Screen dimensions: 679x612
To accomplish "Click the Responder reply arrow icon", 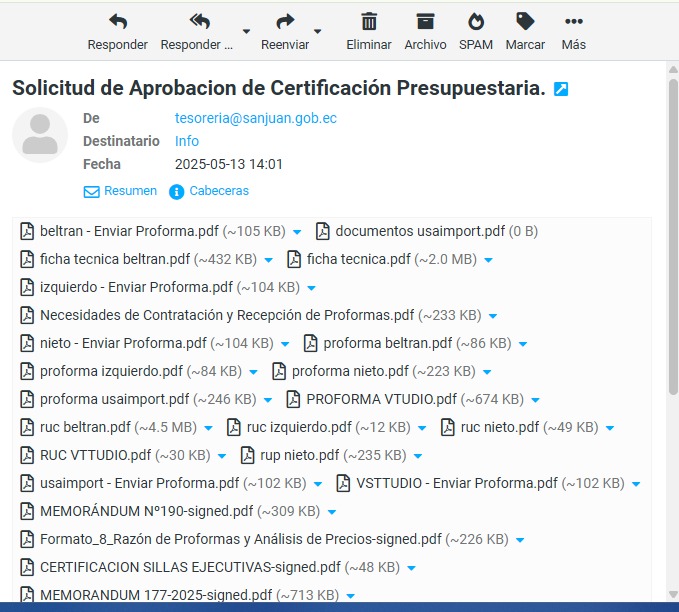I will (x=117, y=22).
